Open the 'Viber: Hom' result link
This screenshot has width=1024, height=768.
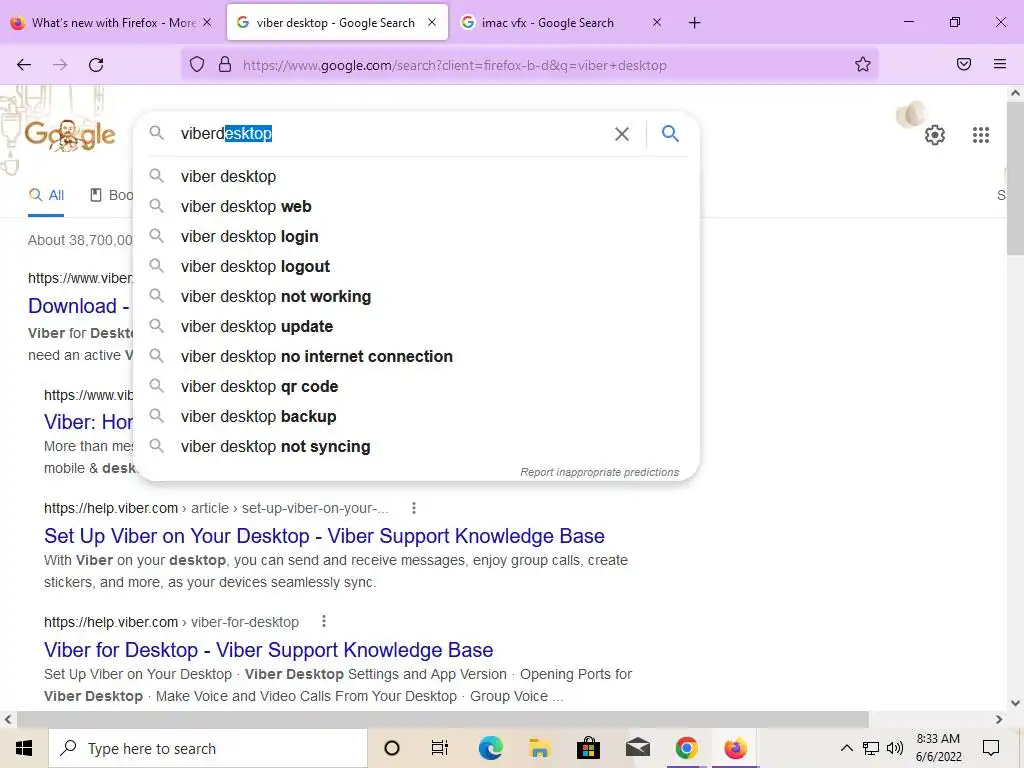pos(88,422)
